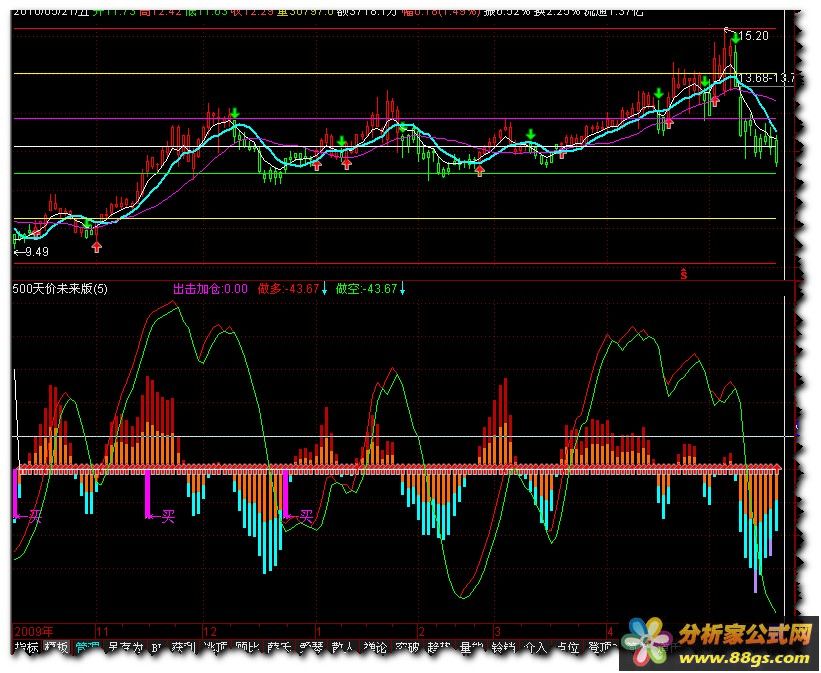Open the 突破 indicator tab
The width and height of the screenshot is (821, 673).
coord(408,648)
